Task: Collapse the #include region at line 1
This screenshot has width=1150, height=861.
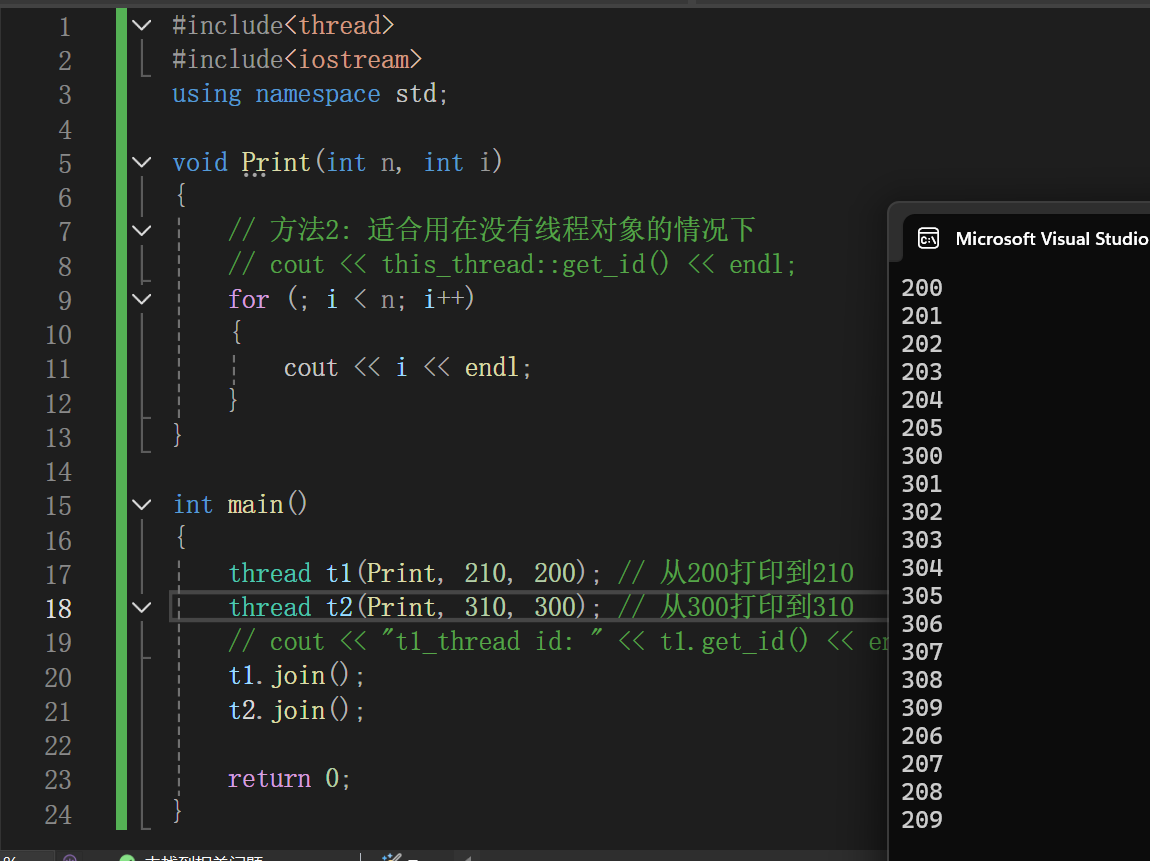Action: [x=141, y=25]
